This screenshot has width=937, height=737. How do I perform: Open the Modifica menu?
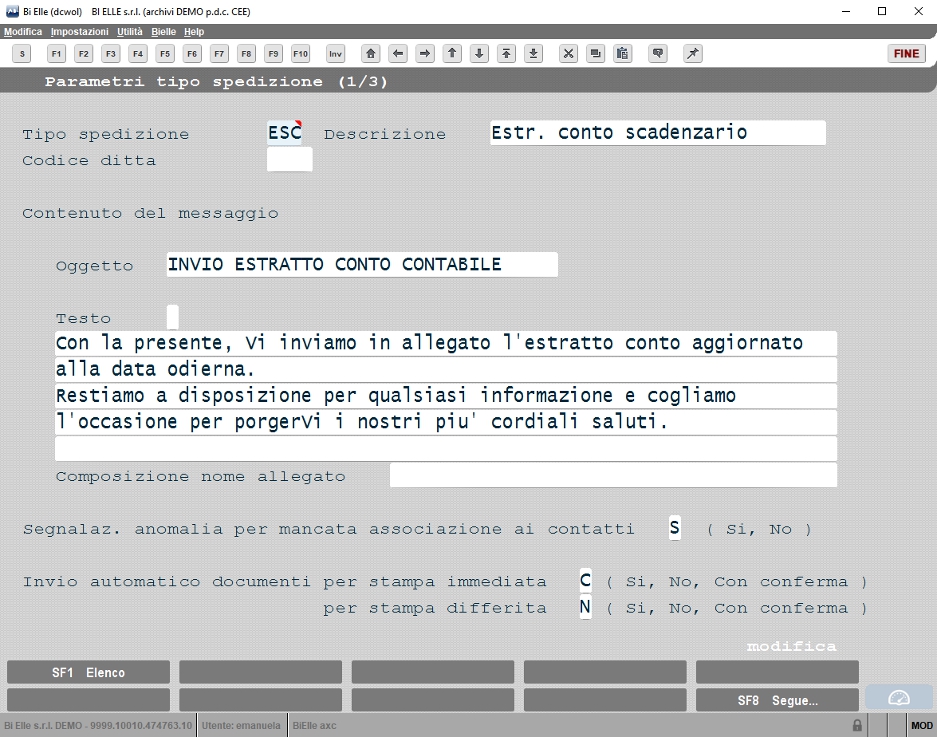click(x=23, y=32)
